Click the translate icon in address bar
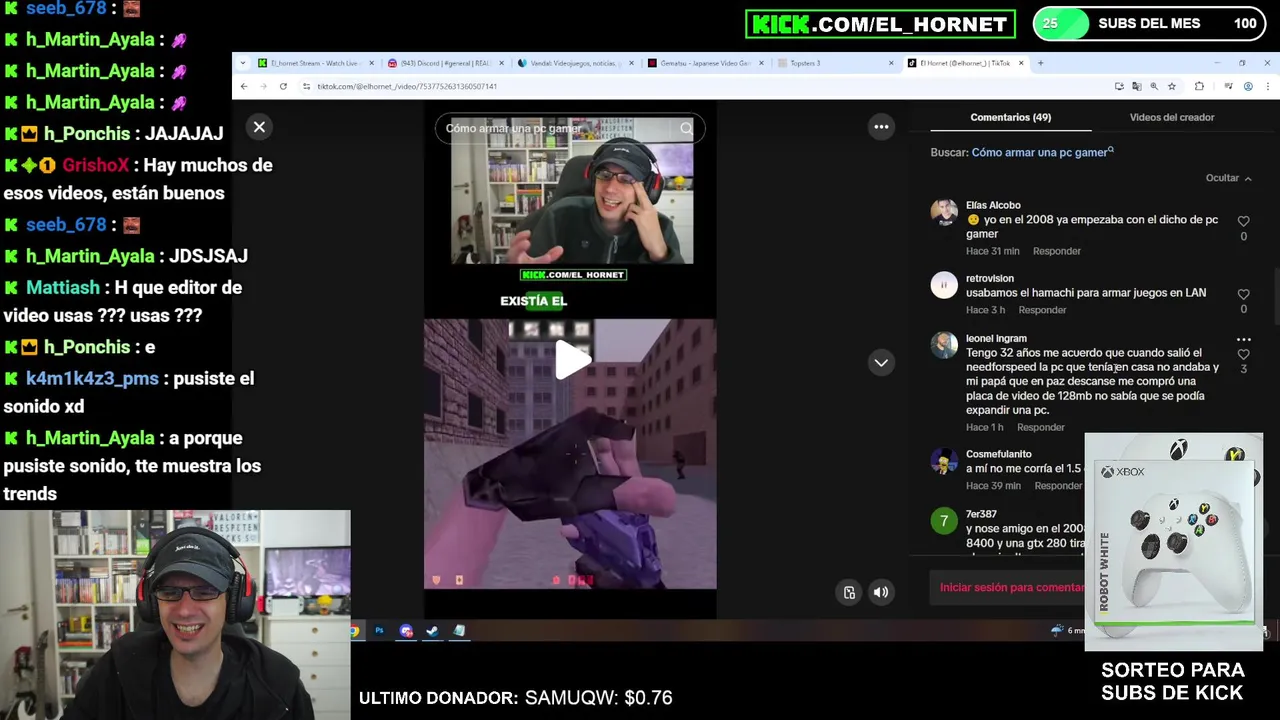This screenshot has height=720, width=1280. [1136, 87]
